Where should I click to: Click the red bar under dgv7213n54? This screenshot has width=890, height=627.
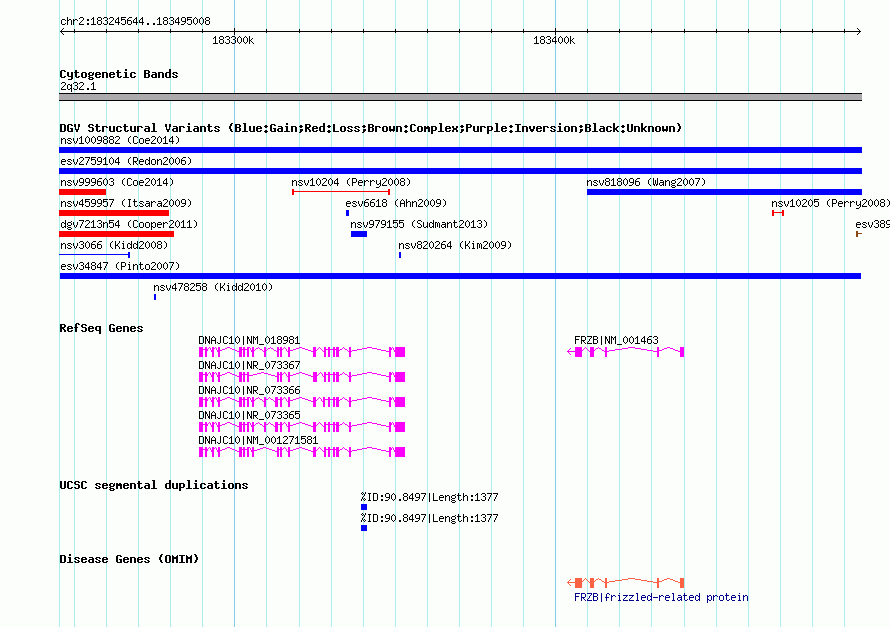[x=116, y=234]
